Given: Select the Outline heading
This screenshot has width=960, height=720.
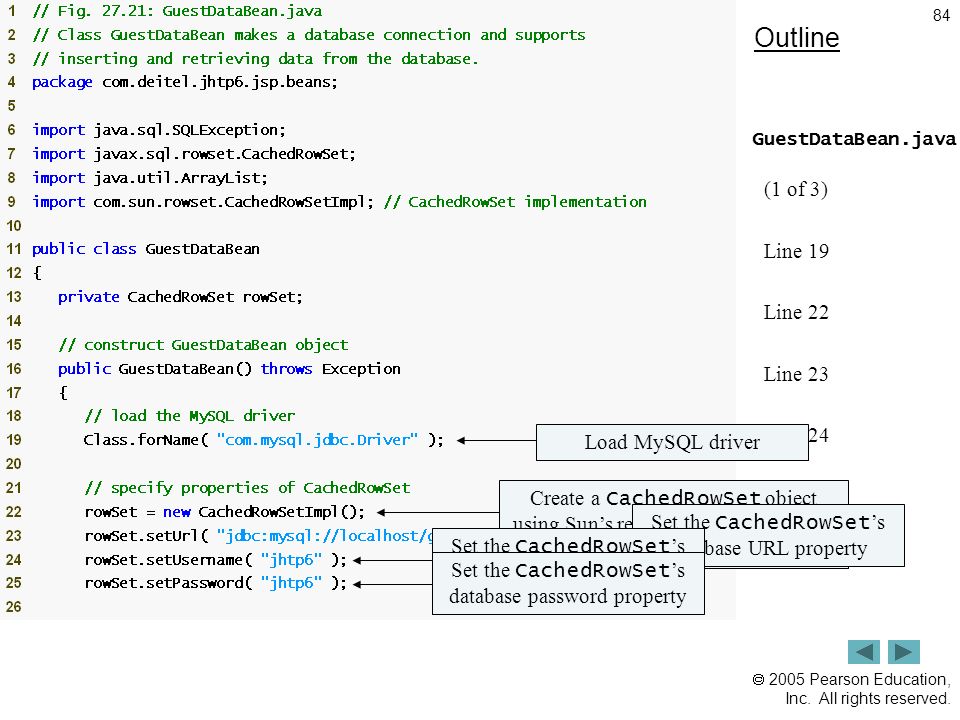Looking at the screenshot, I should coord(797,38).
